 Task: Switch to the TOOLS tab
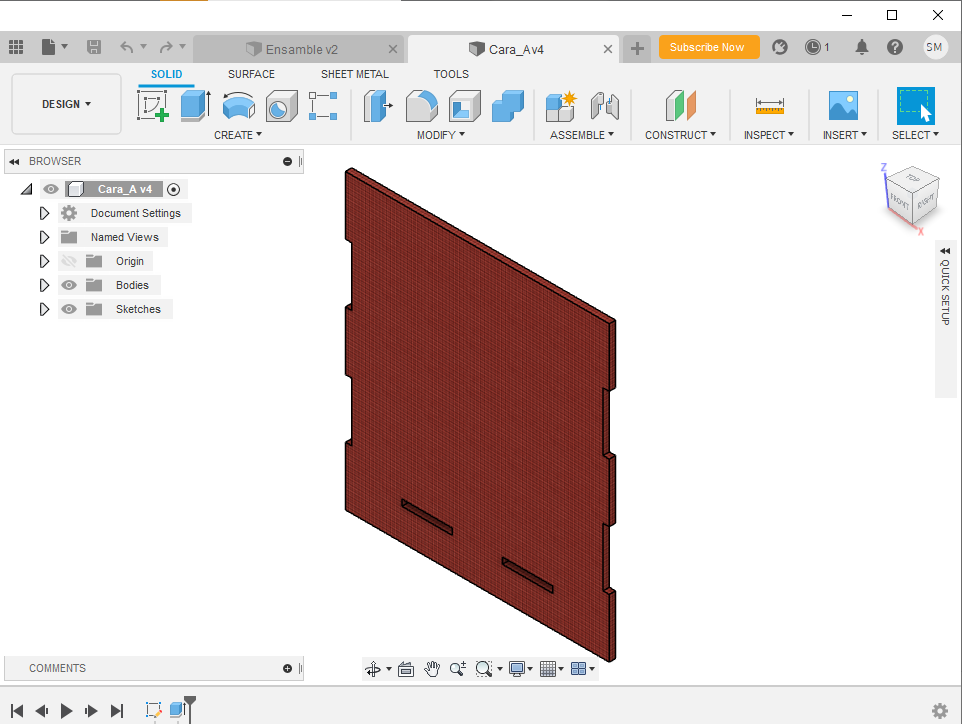pos(451,74)
